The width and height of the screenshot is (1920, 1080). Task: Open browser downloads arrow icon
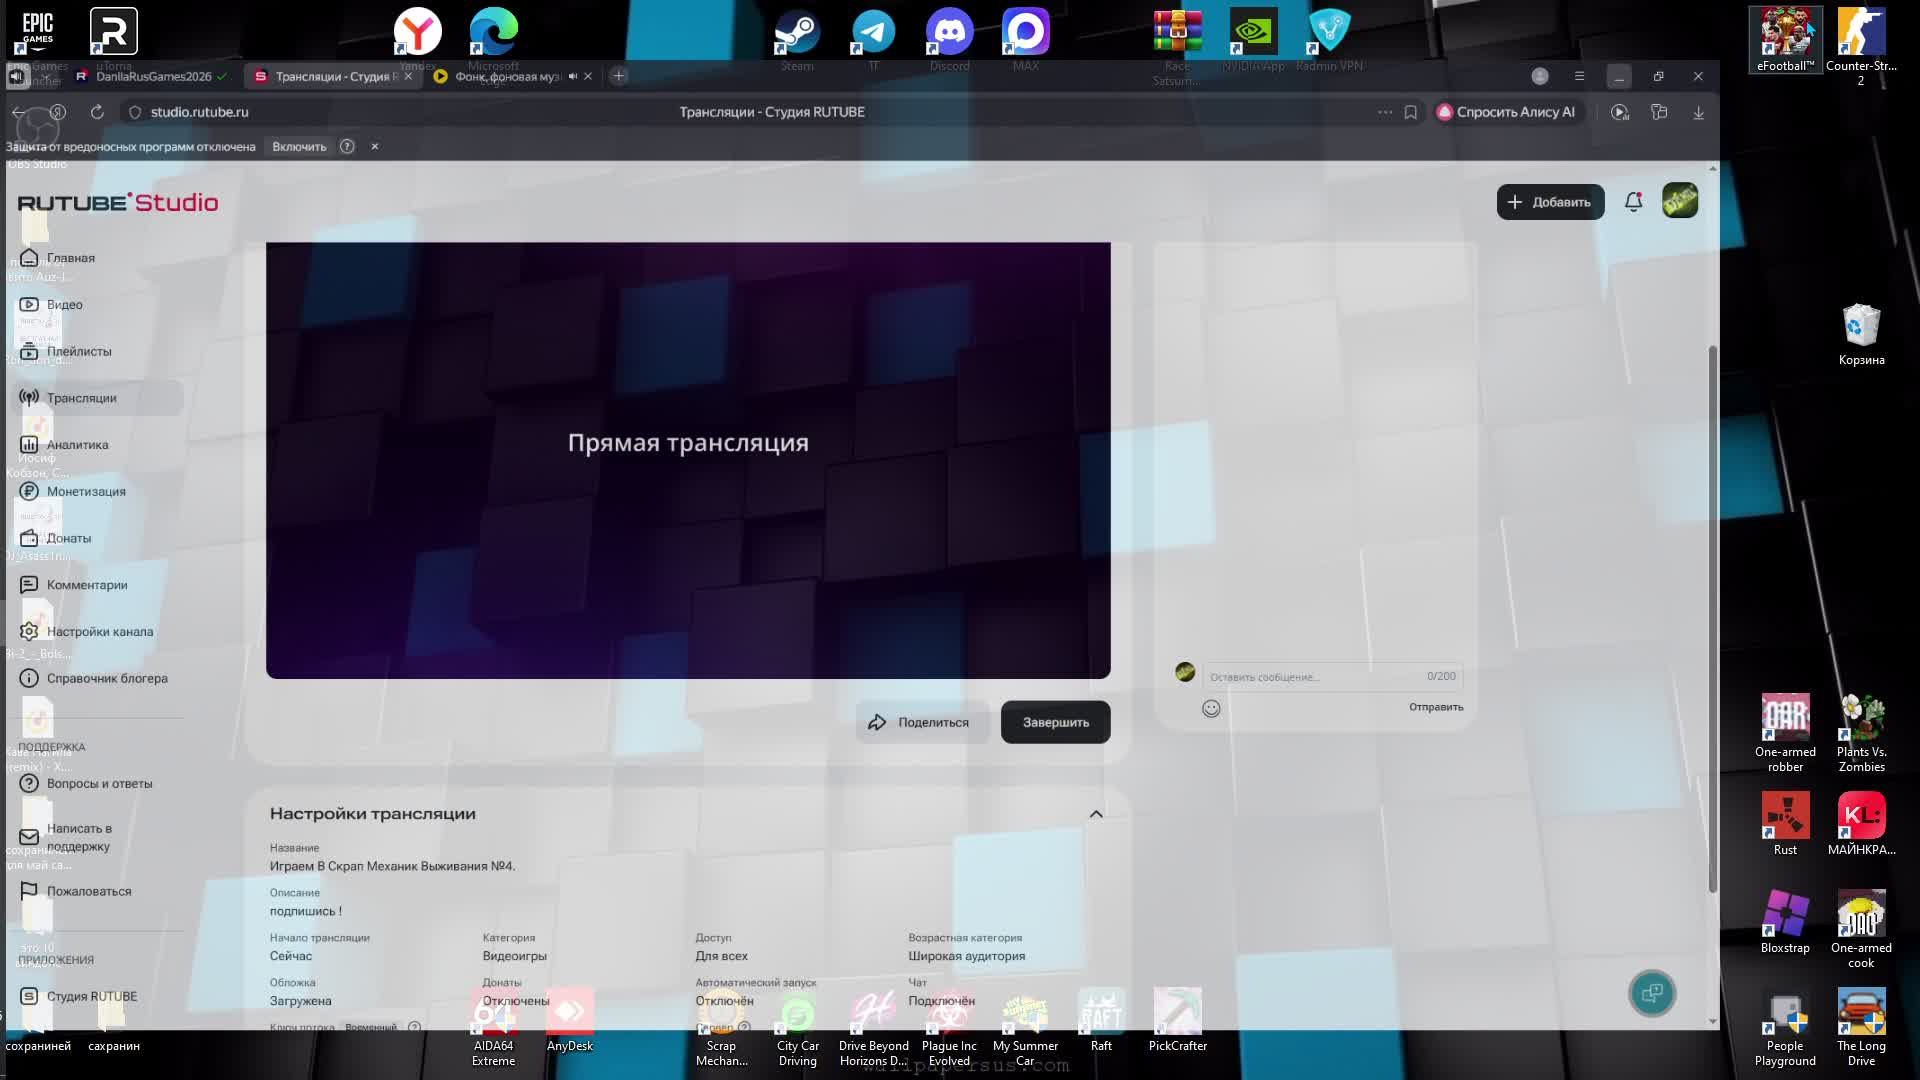pos(1698,112)
